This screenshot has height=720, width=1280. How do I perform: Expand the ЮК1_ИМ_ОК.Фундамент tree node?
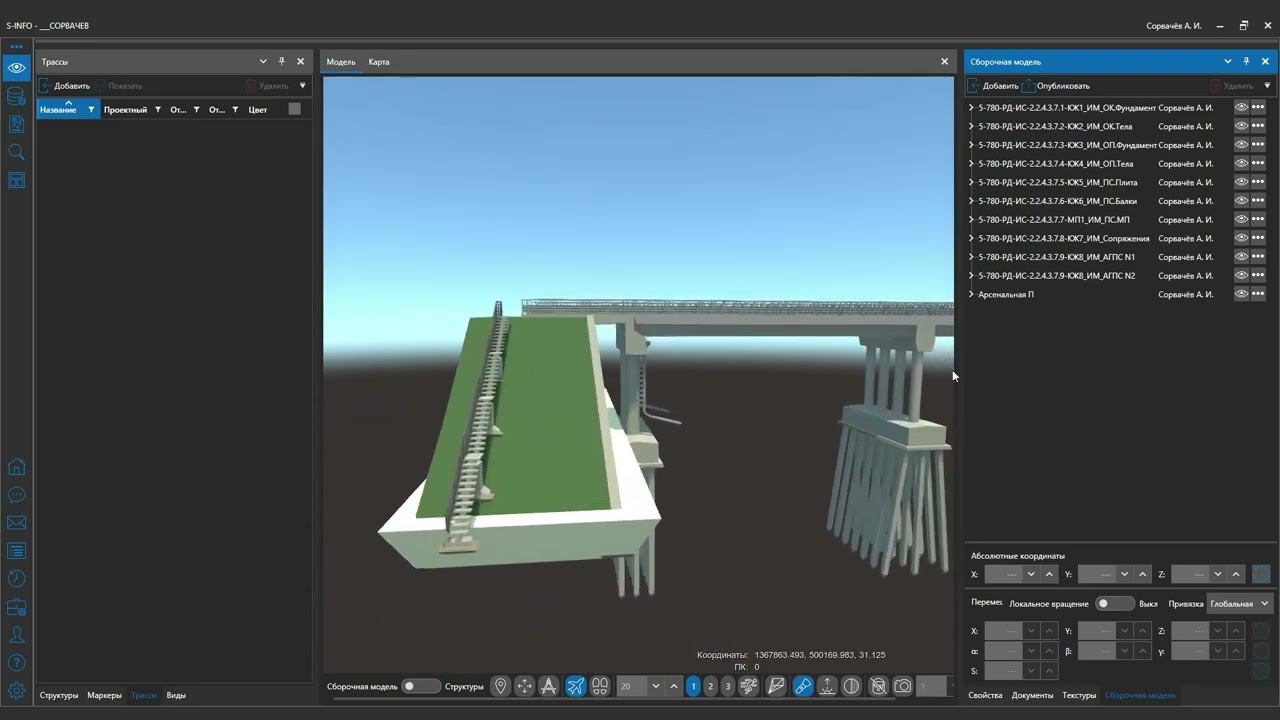click(971, 107)
